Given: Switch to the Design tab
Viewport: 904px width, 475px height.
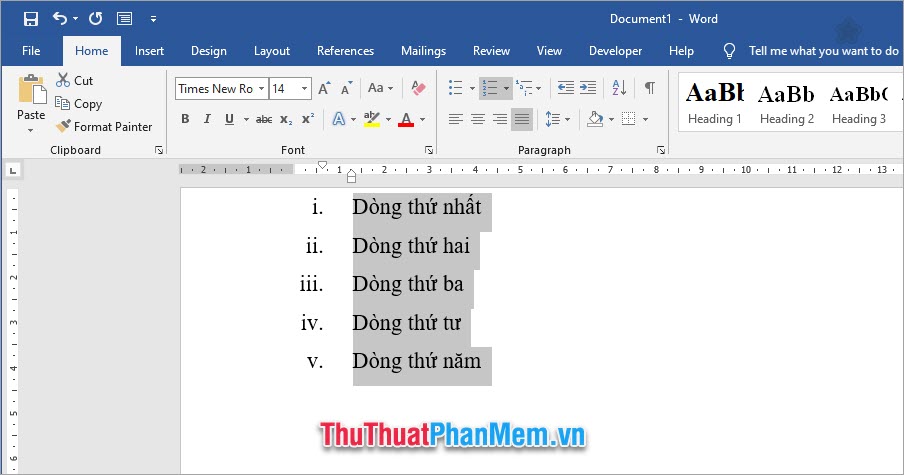Looking at the screenshot, I should (209, 51).
